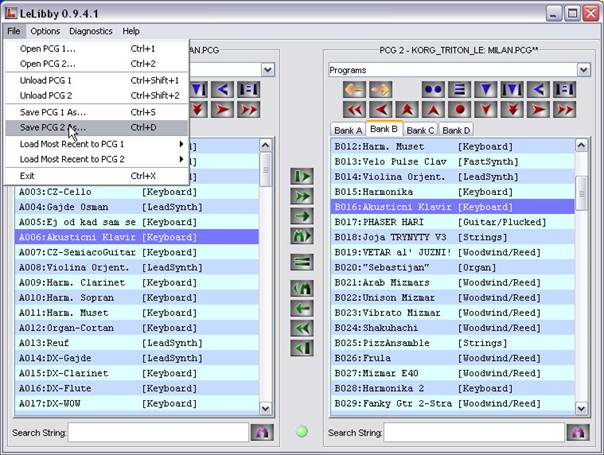Image resolution: width=604 pixels, height=455 pixels.
Task: Click the red double-left arrow in PCG 2
Action: coord(354,109)
